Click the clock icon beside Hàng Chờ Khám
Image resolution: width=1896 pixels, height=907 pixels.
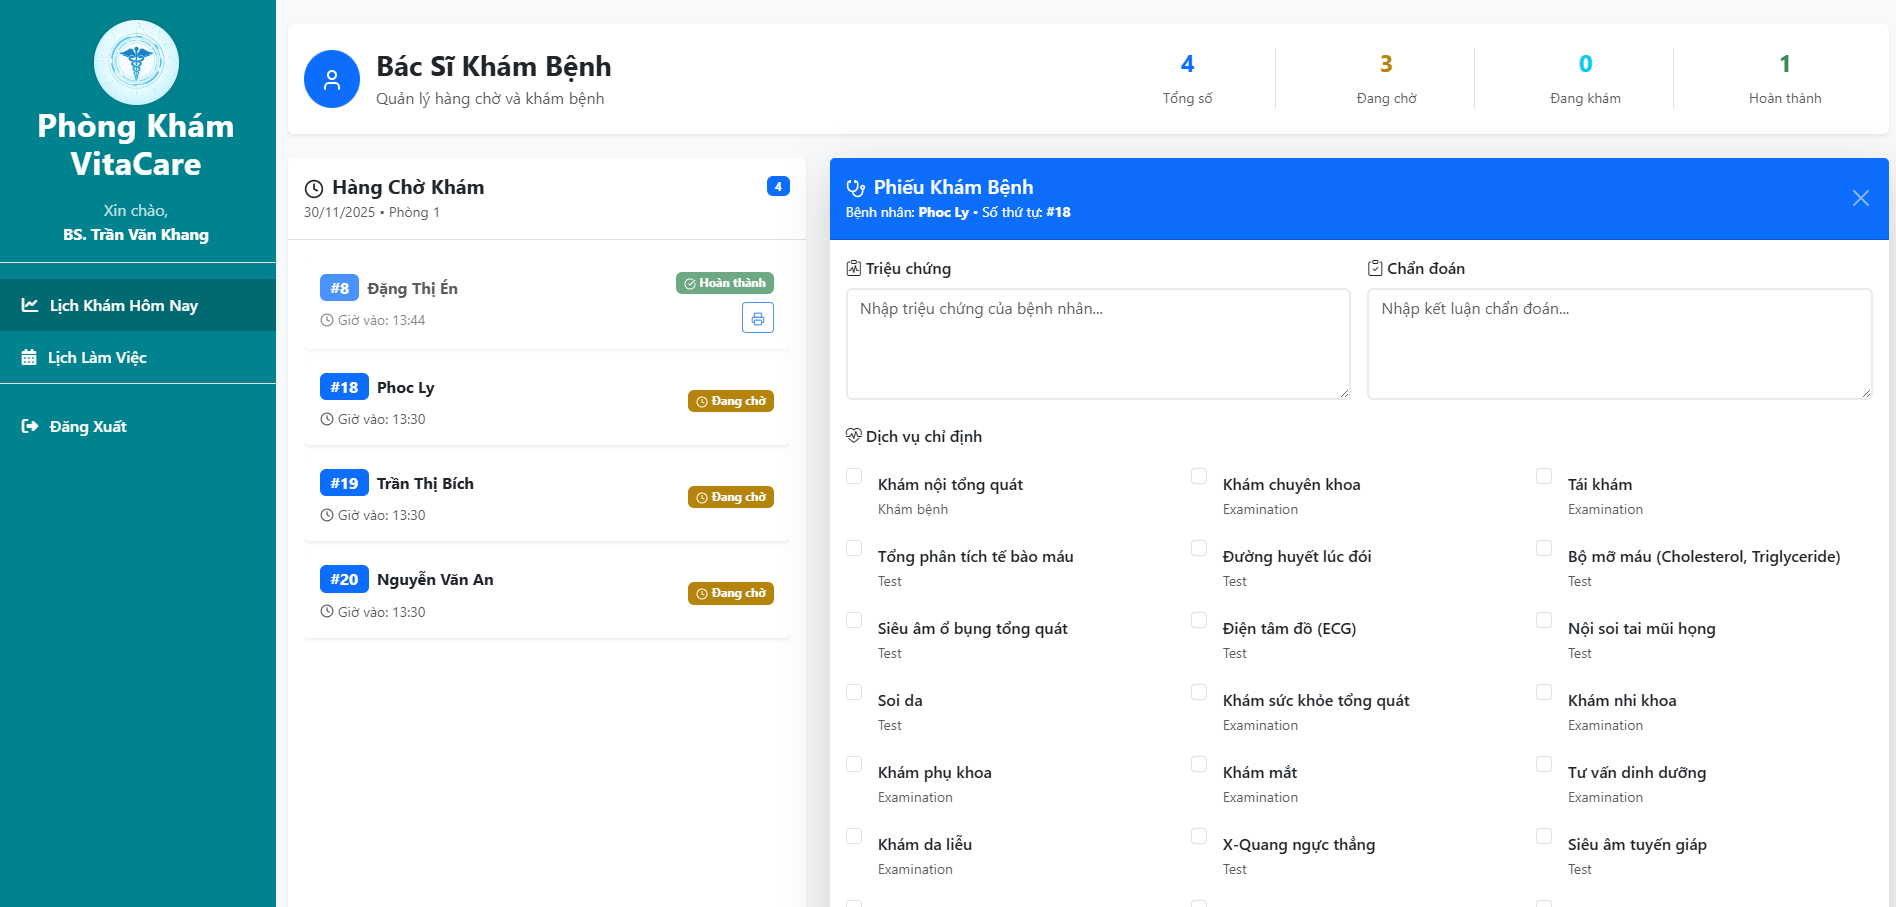point(314,188)
